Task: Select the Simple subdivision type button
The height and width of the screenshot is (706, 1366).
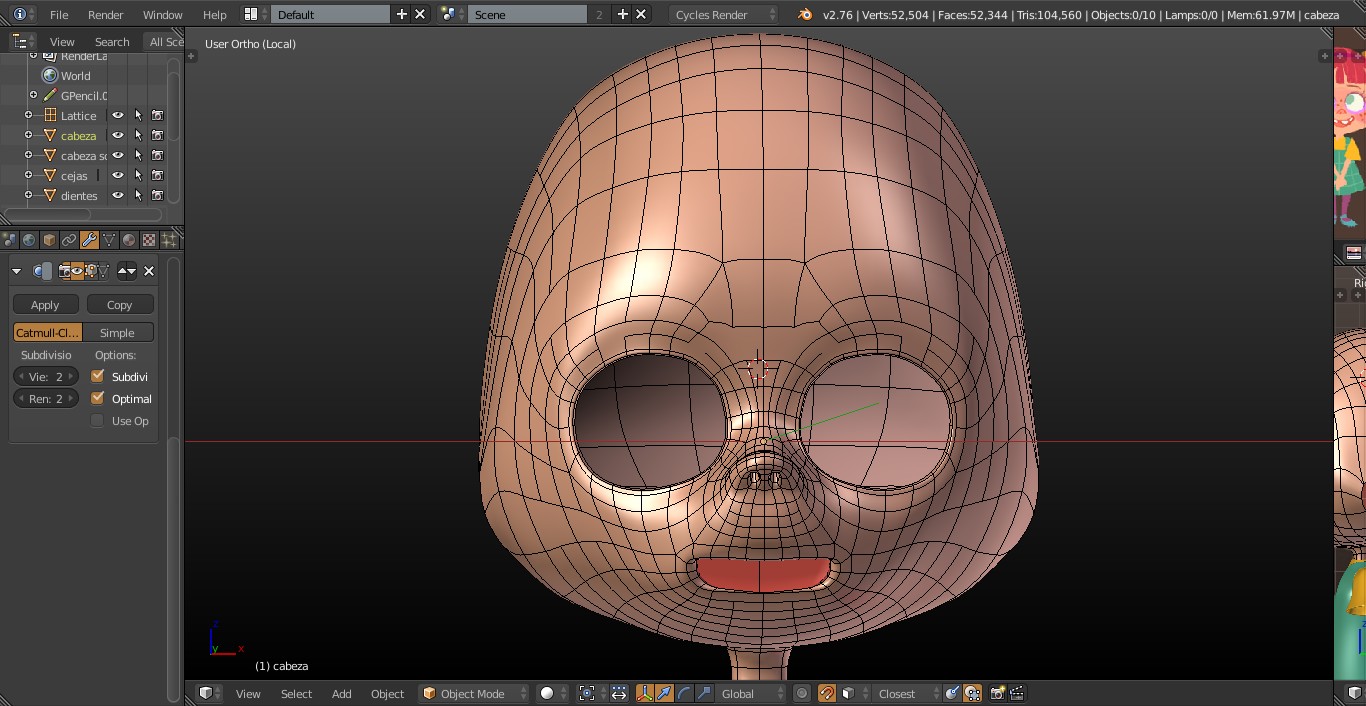Action: click(117, 333)
